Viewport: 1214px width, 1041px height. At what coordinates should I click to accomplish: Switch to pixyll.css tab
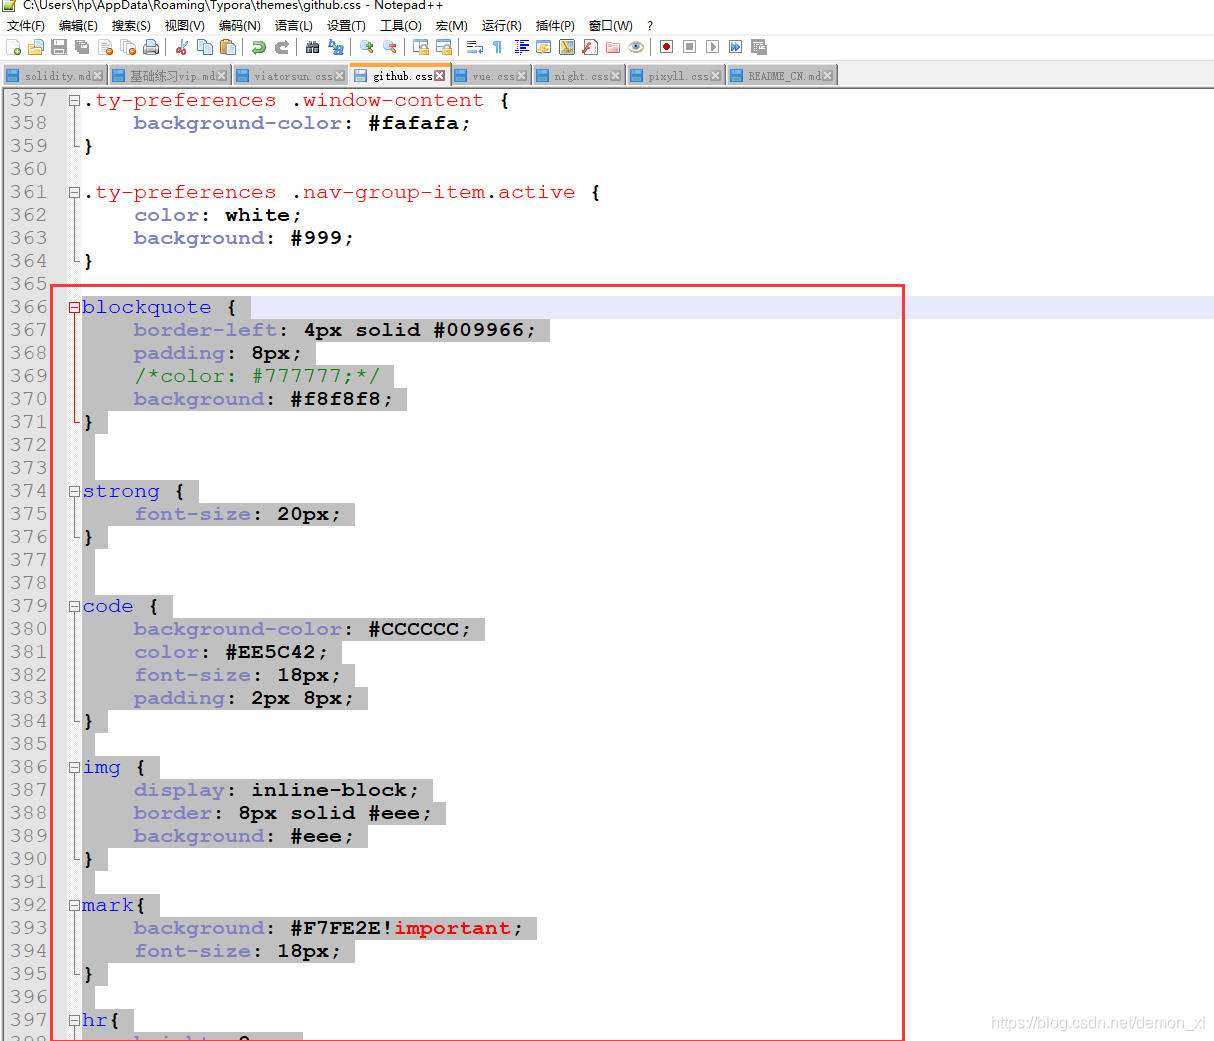676,76
